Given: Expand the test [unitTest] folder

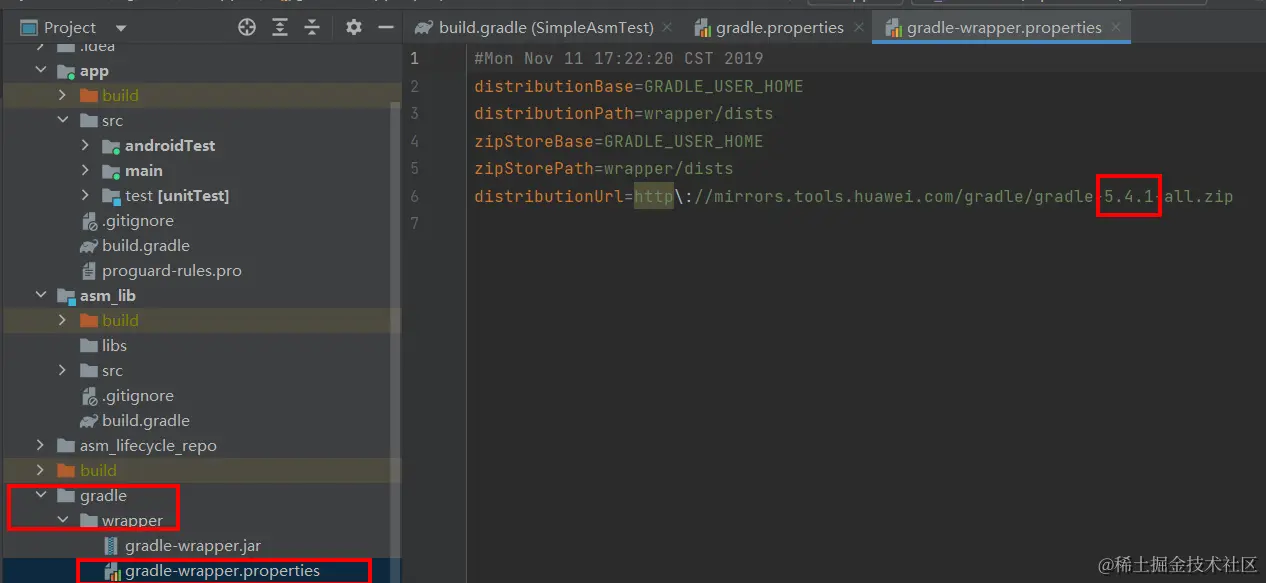Looking at the screenshot, I should coord(86,196).
